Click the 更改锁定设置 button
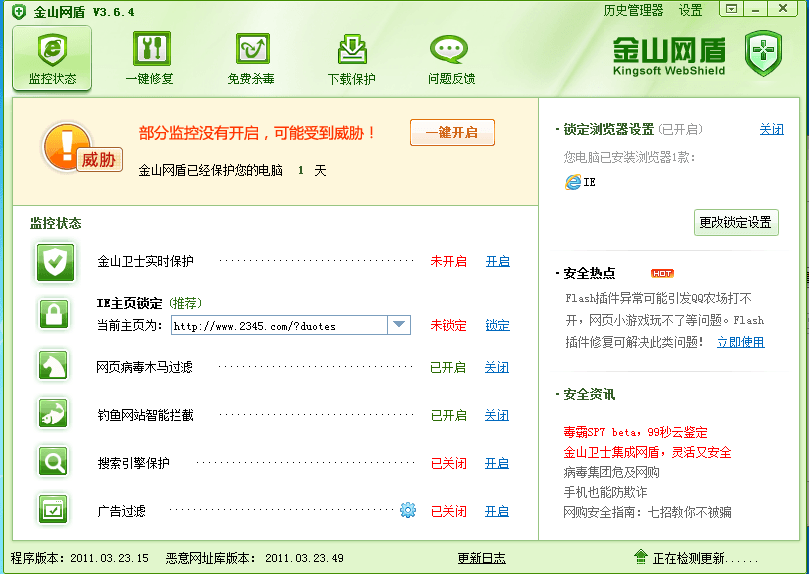This screenshot has height=574, width=809. click(x=736, y=222)
